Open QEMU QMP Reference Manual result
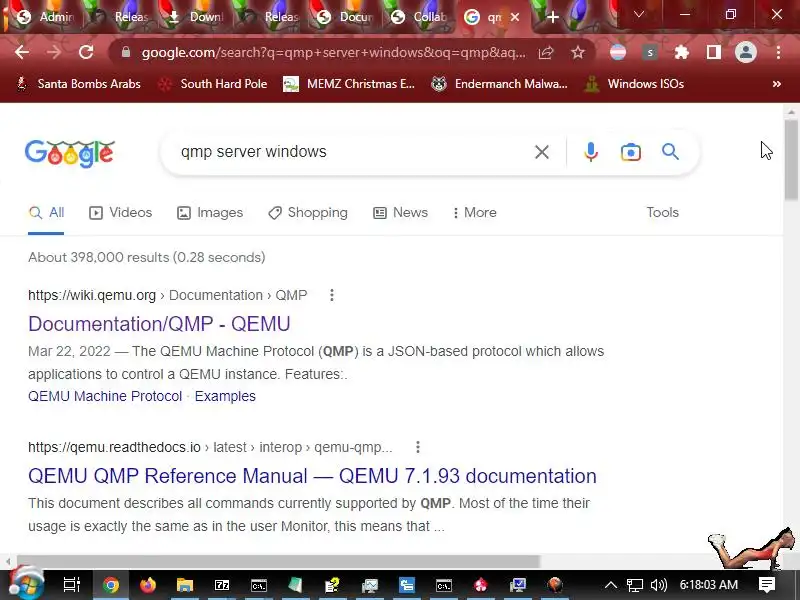800x600 pixels. pyautogui.click(x=312, y=476)
